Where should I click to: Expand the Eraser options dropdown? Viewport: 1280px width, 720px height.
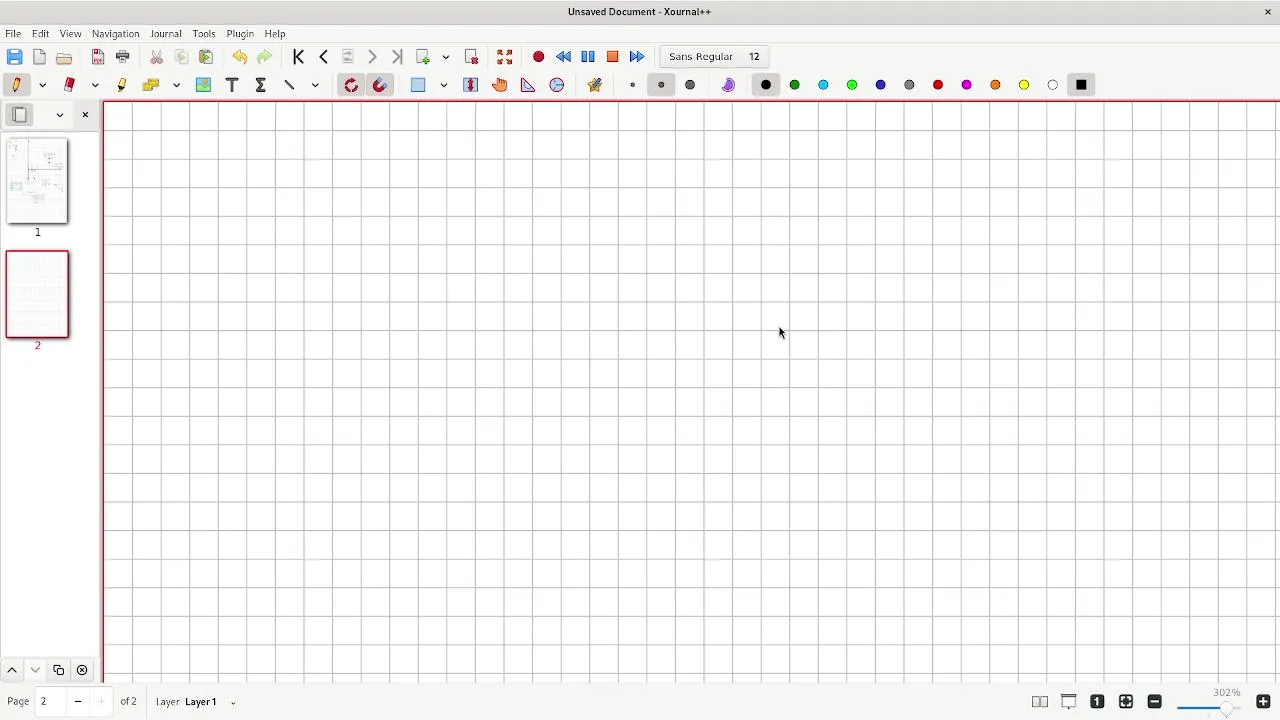coord(95,85)
